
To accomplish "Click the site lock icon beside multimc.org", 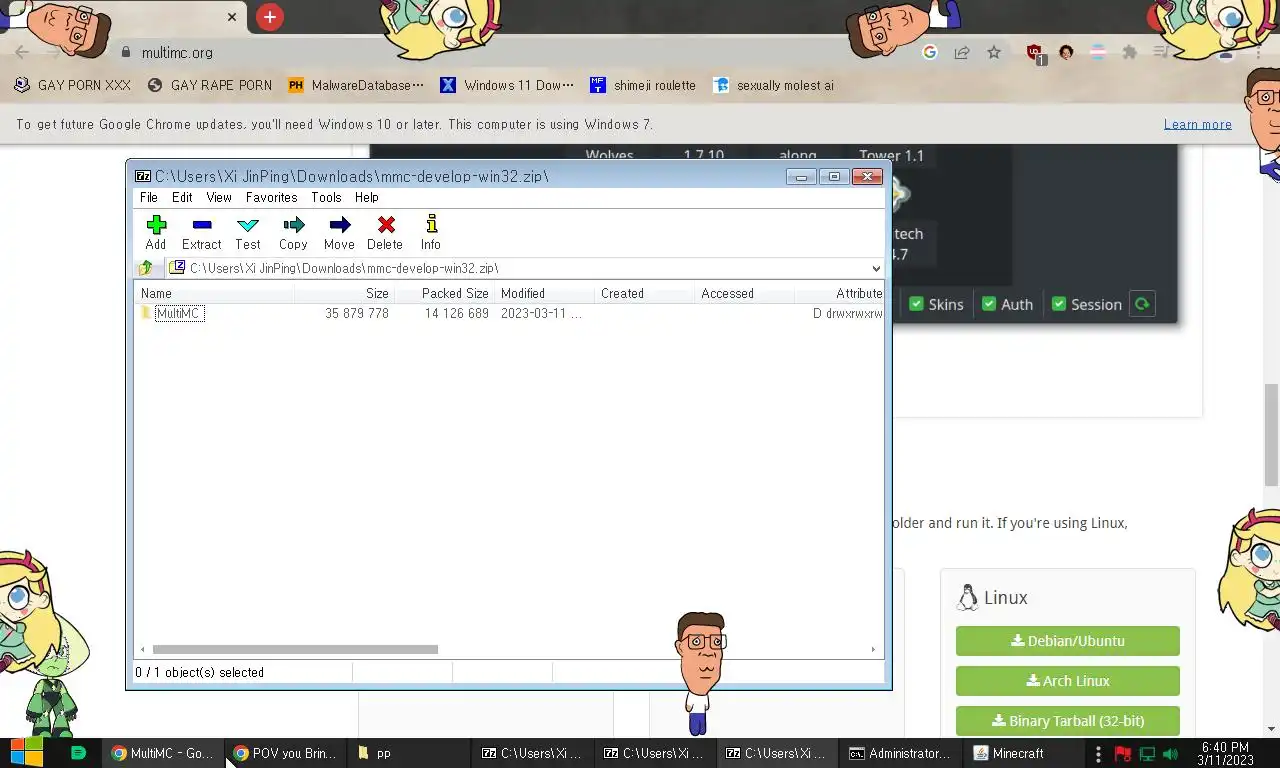I will (x=125, y=52).
